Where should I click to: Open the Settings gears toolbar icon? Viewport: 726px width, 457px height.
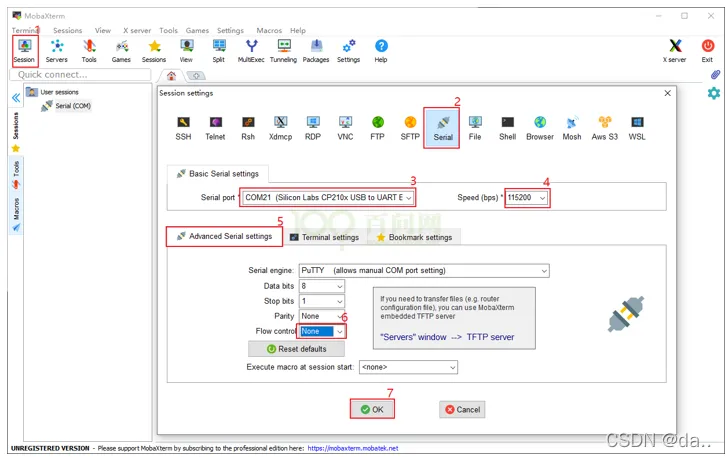(349, 50)
